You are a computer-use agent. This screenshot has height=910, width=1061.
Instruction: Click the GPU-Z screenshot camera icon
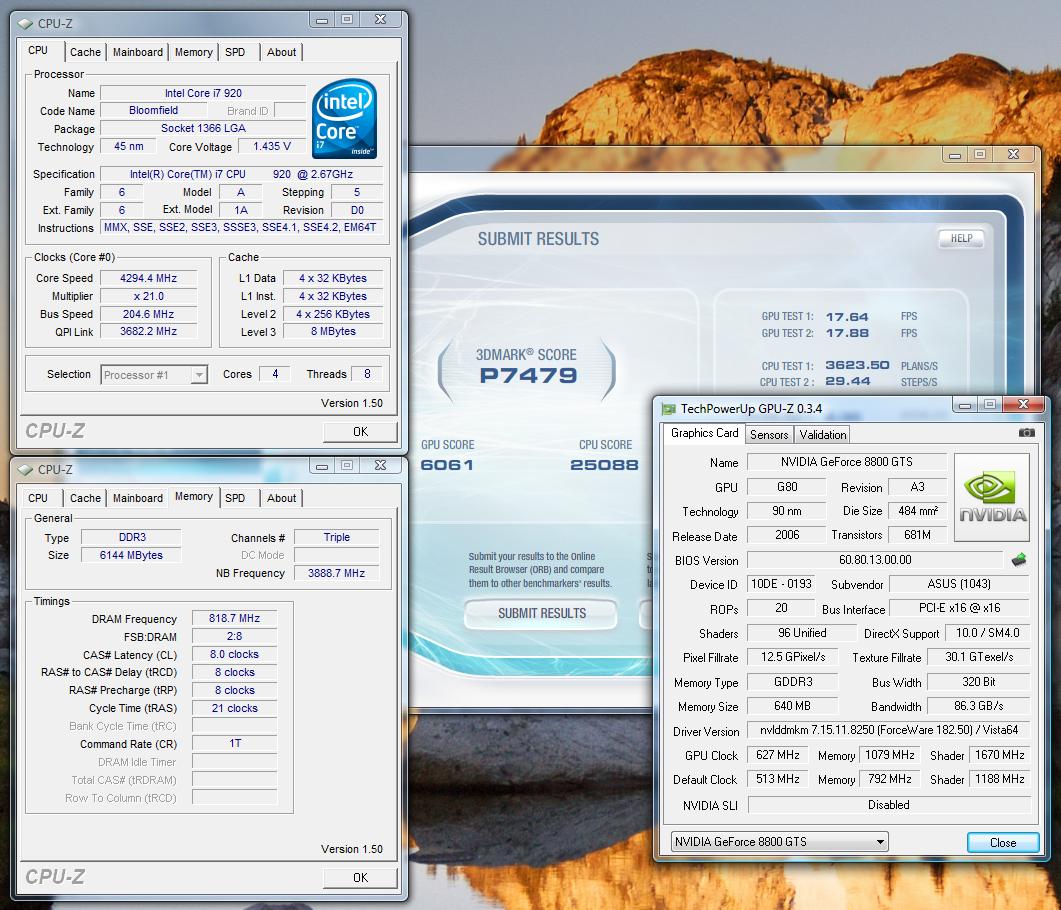point(1026,432)
